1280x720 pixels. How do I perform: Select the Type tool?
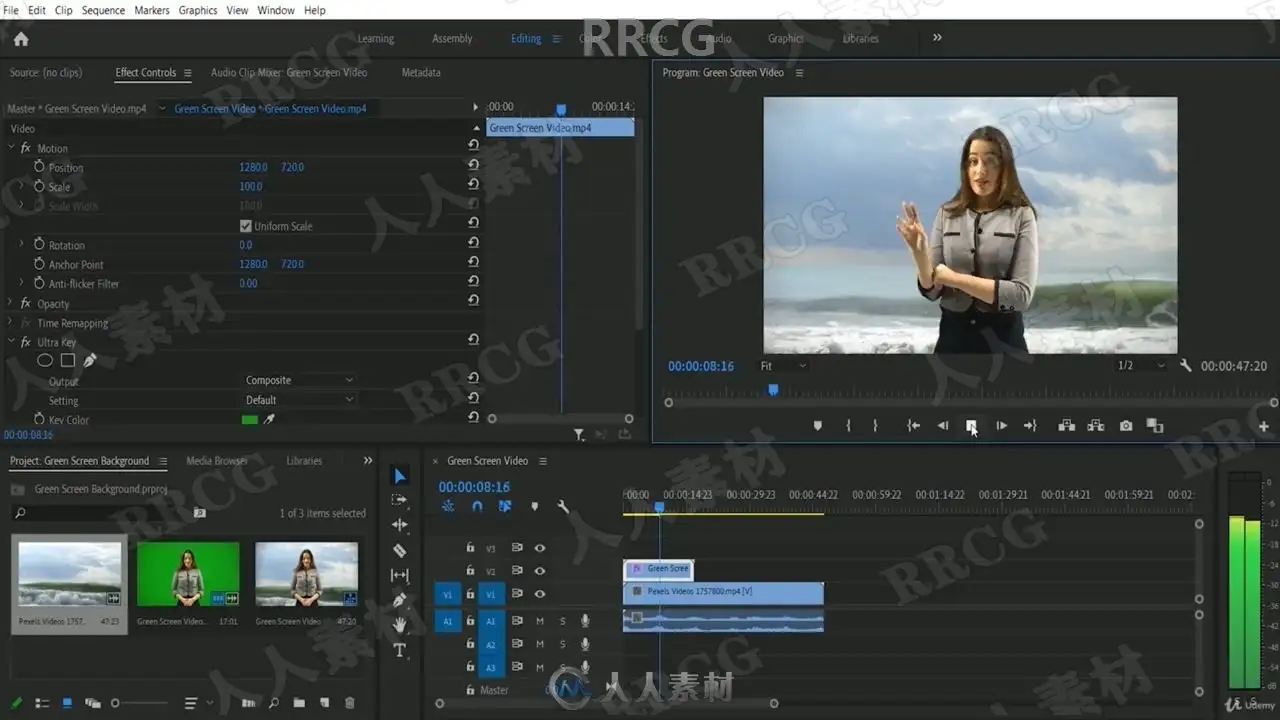(400, 651)
